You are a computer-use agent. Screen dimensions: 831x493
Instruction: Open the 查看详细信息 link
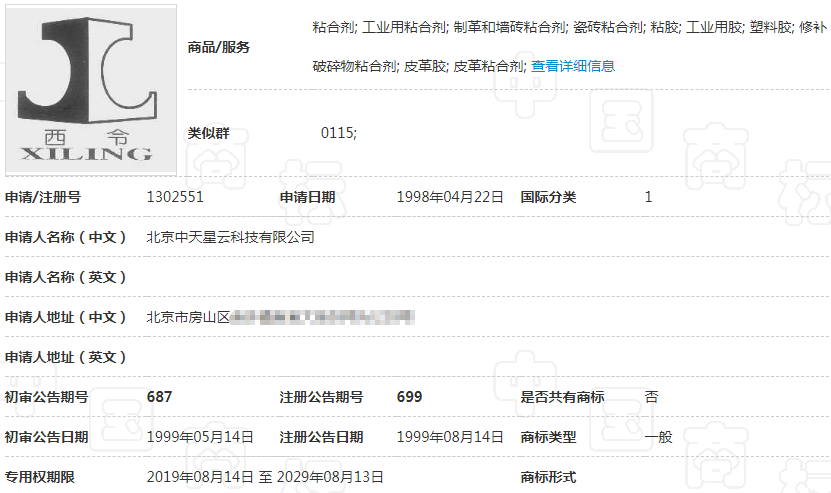(x=573, y=66)
